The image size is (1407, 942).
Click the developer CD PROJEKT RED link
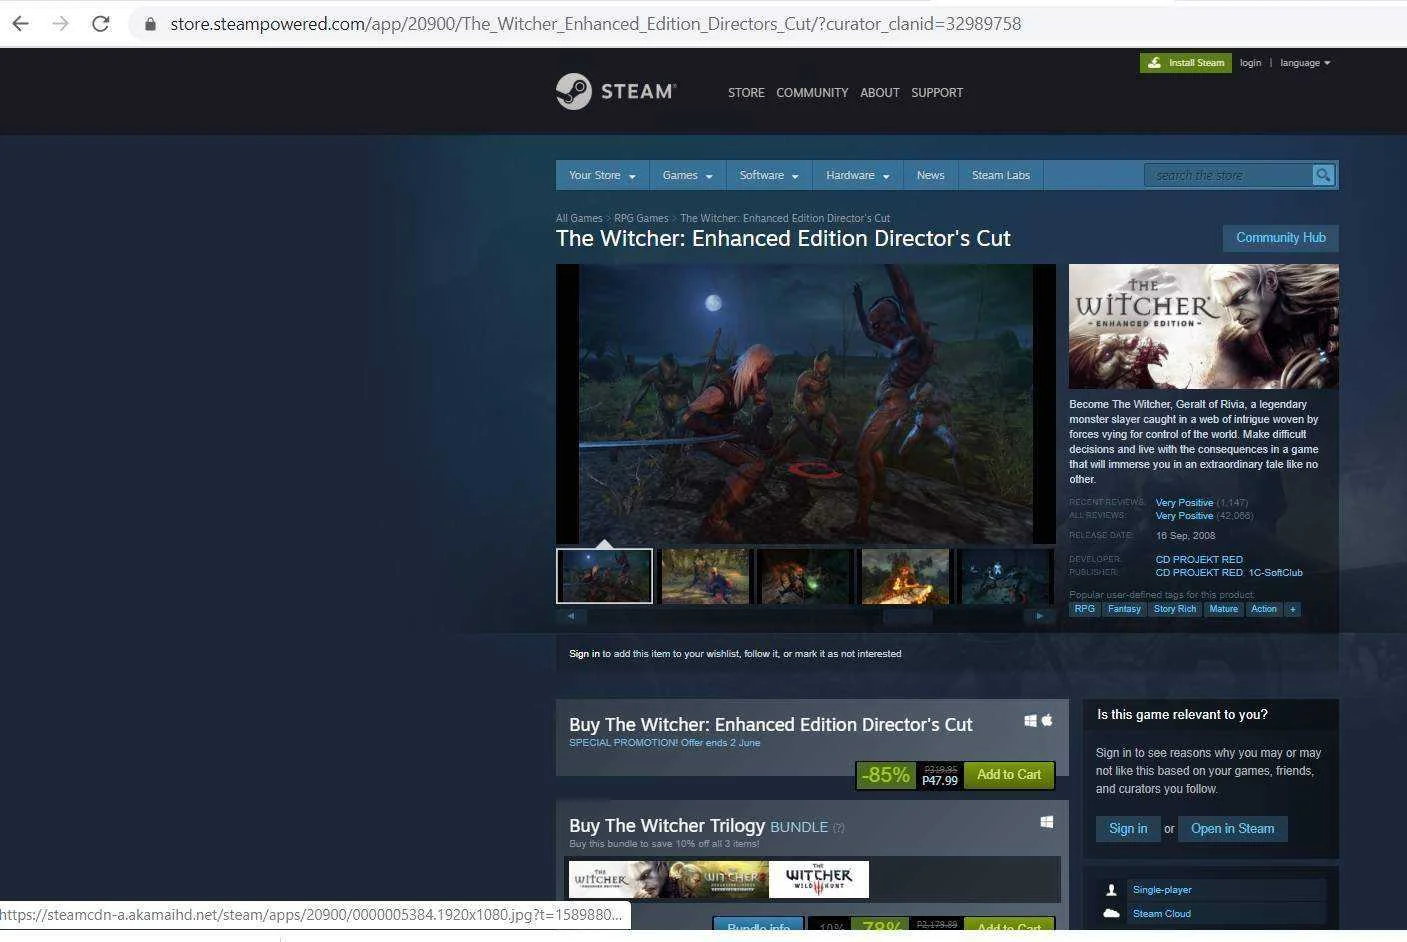[1199, 560]
